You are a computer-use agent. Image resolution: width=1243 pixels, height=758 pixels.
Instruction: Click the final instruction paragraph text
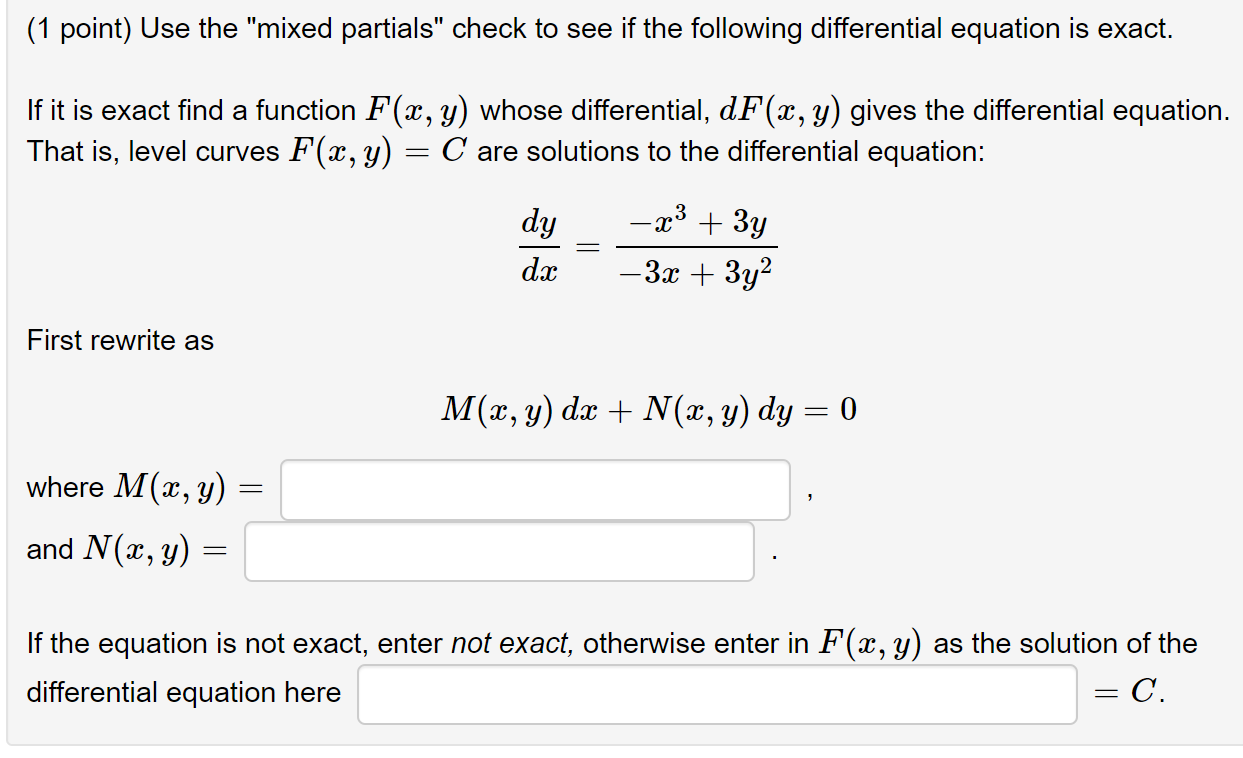[x=610, y=643]
